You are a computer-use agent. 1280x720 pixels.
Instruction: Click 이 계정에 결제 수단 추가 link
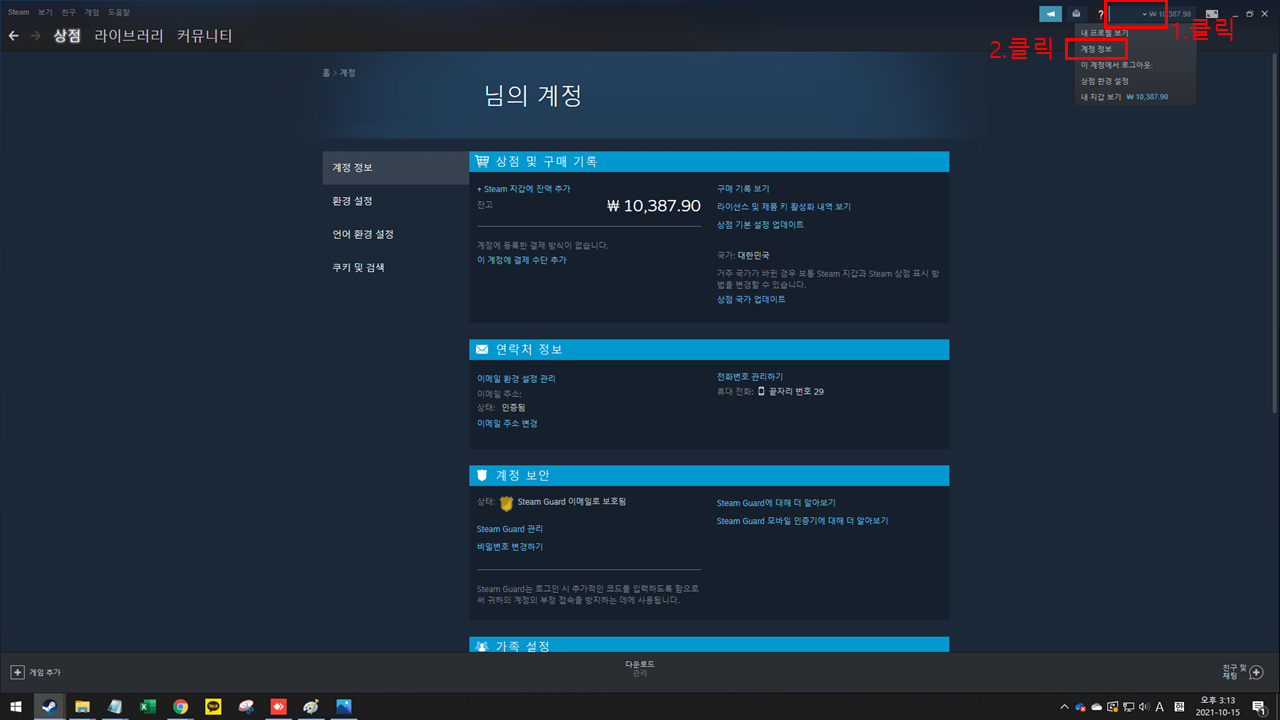pyautogui.click(x=521, y=260)
